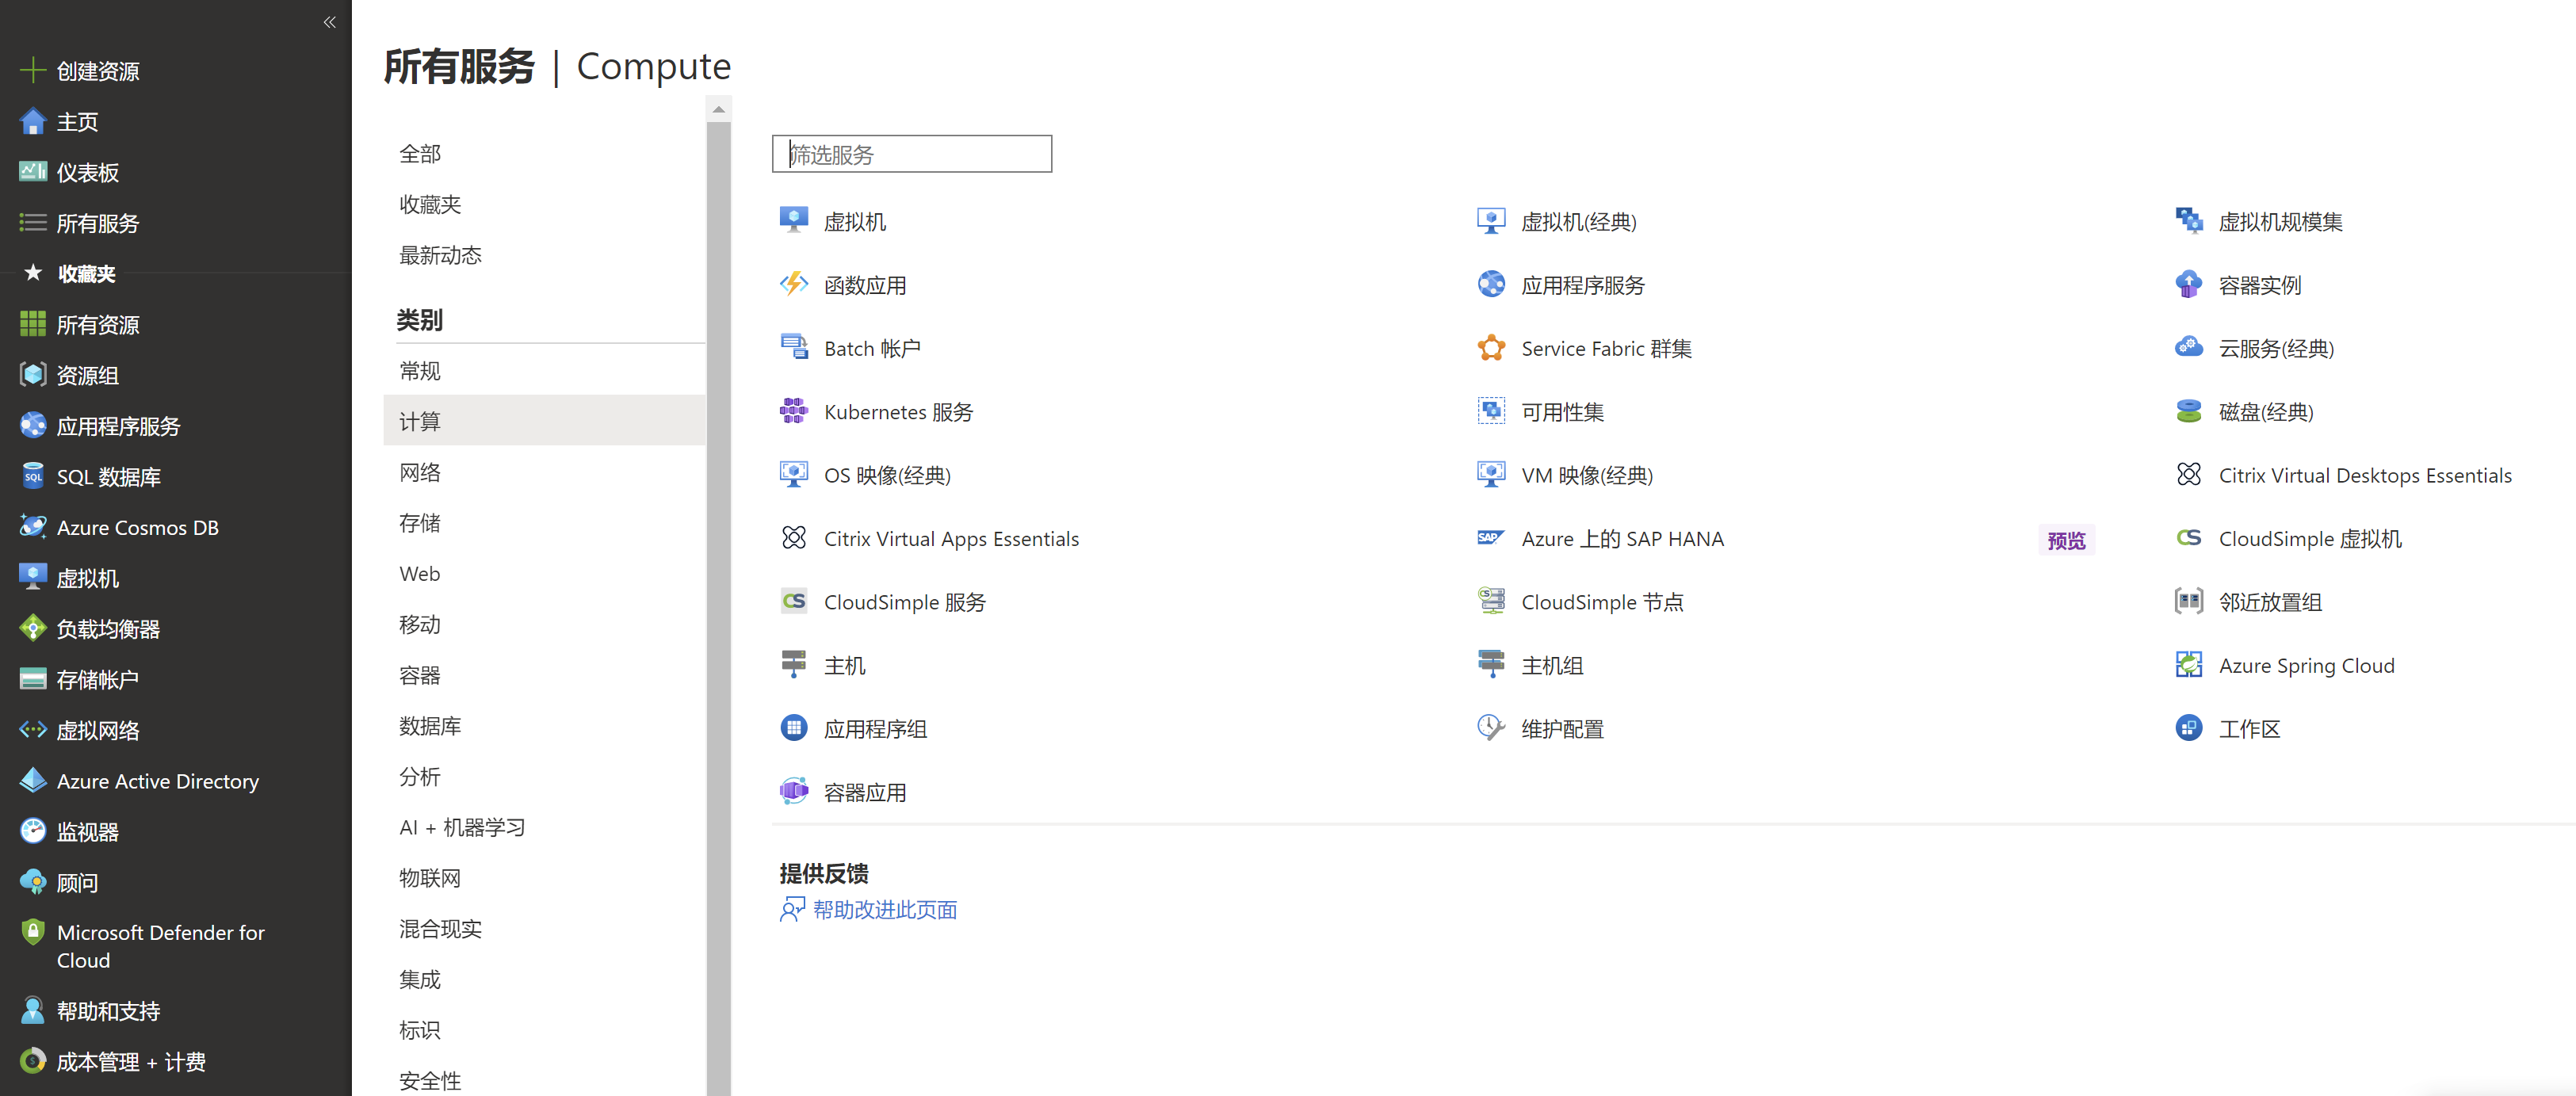Expand the 容器 category in sidebar

point(421,674)
